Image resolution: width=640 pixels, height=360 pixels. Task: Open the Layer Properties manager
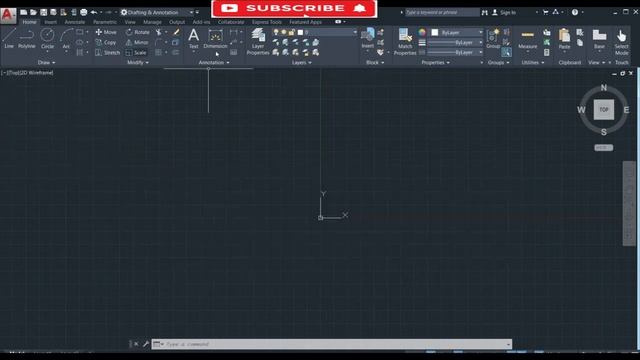pyautogui.click(x=258, y=41)
